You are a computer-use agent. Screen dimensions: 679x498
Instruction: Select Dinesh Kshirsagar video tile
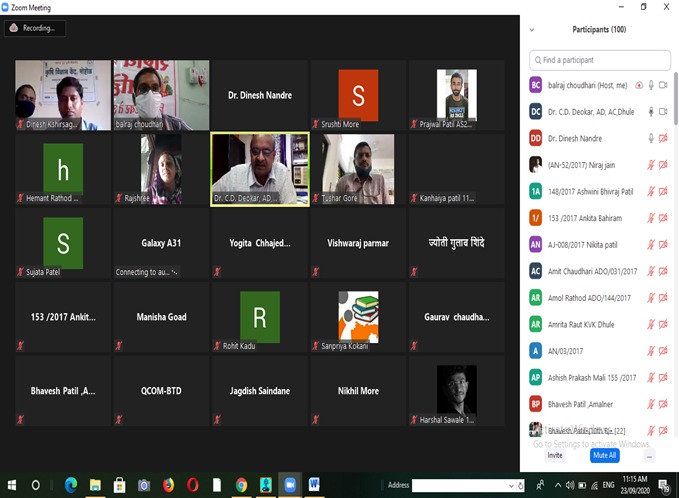coord(63,95)
